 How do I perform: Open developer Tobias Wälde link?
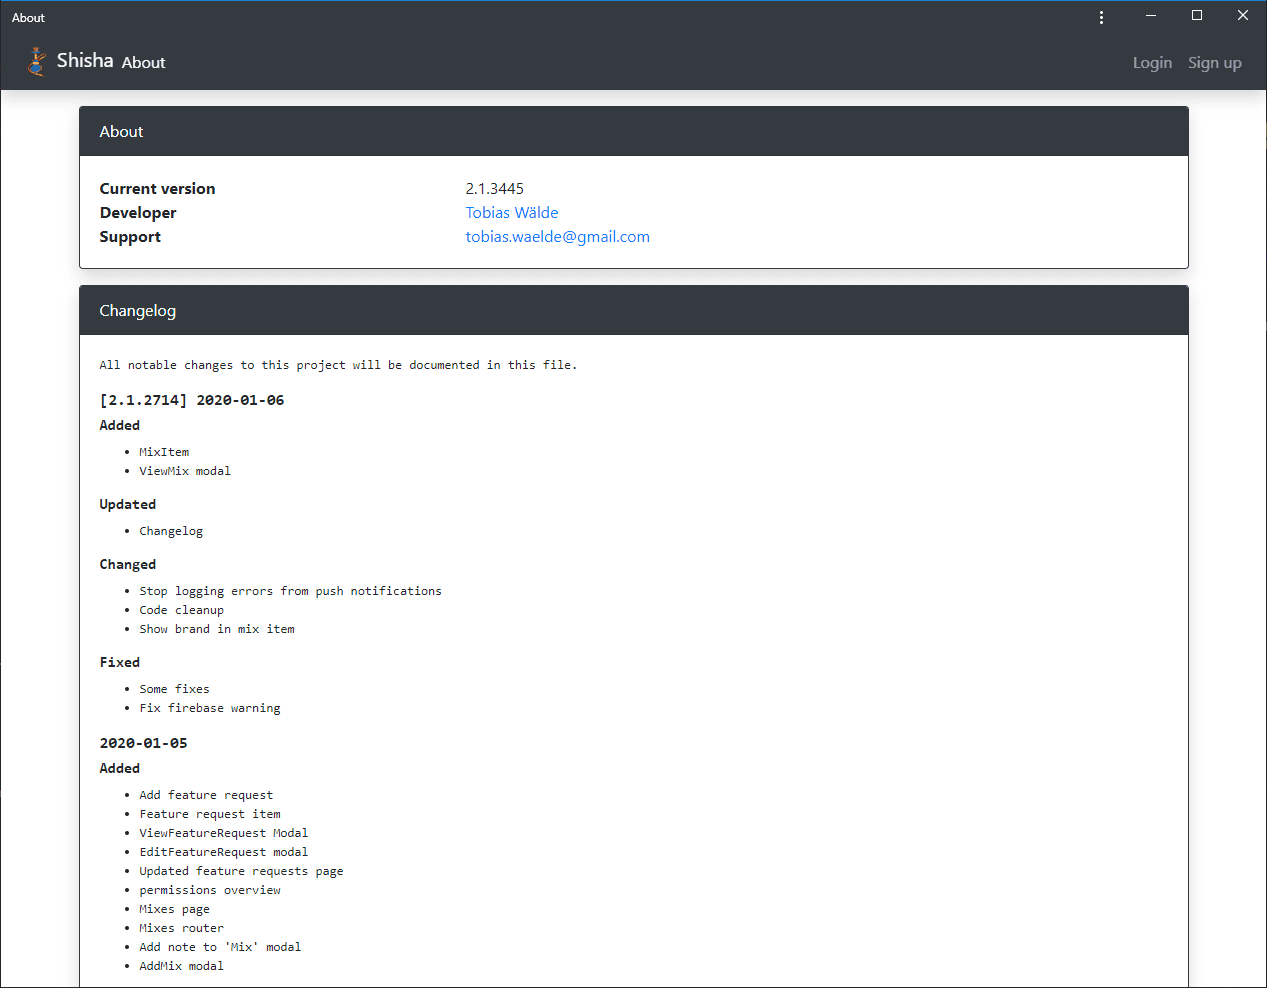pos(512,213)
